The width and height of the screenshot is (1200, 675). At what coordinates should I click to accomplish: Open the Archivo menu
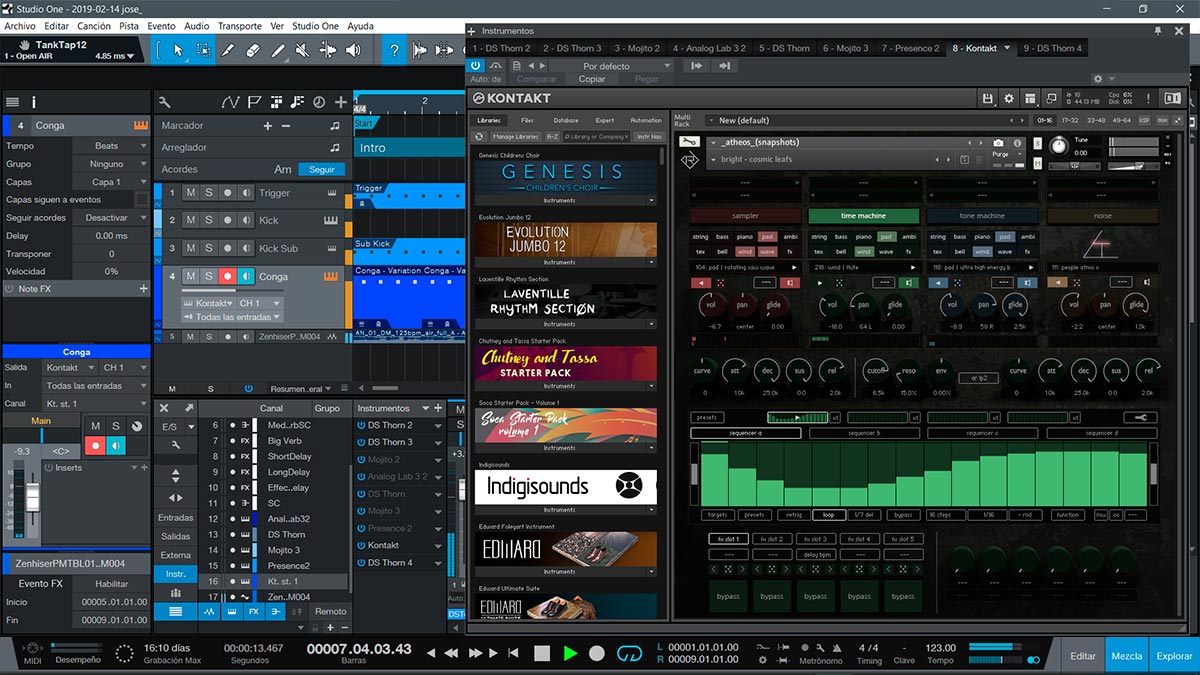coord(20,25)
